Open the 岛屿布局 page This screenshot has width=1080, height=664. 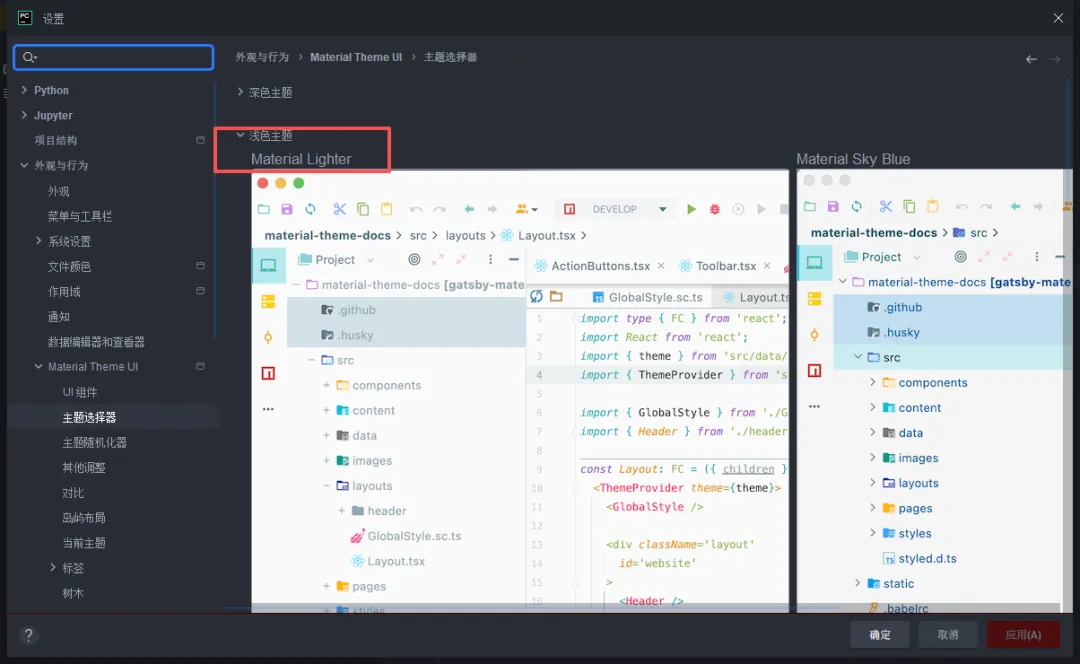tap(84, 518)
